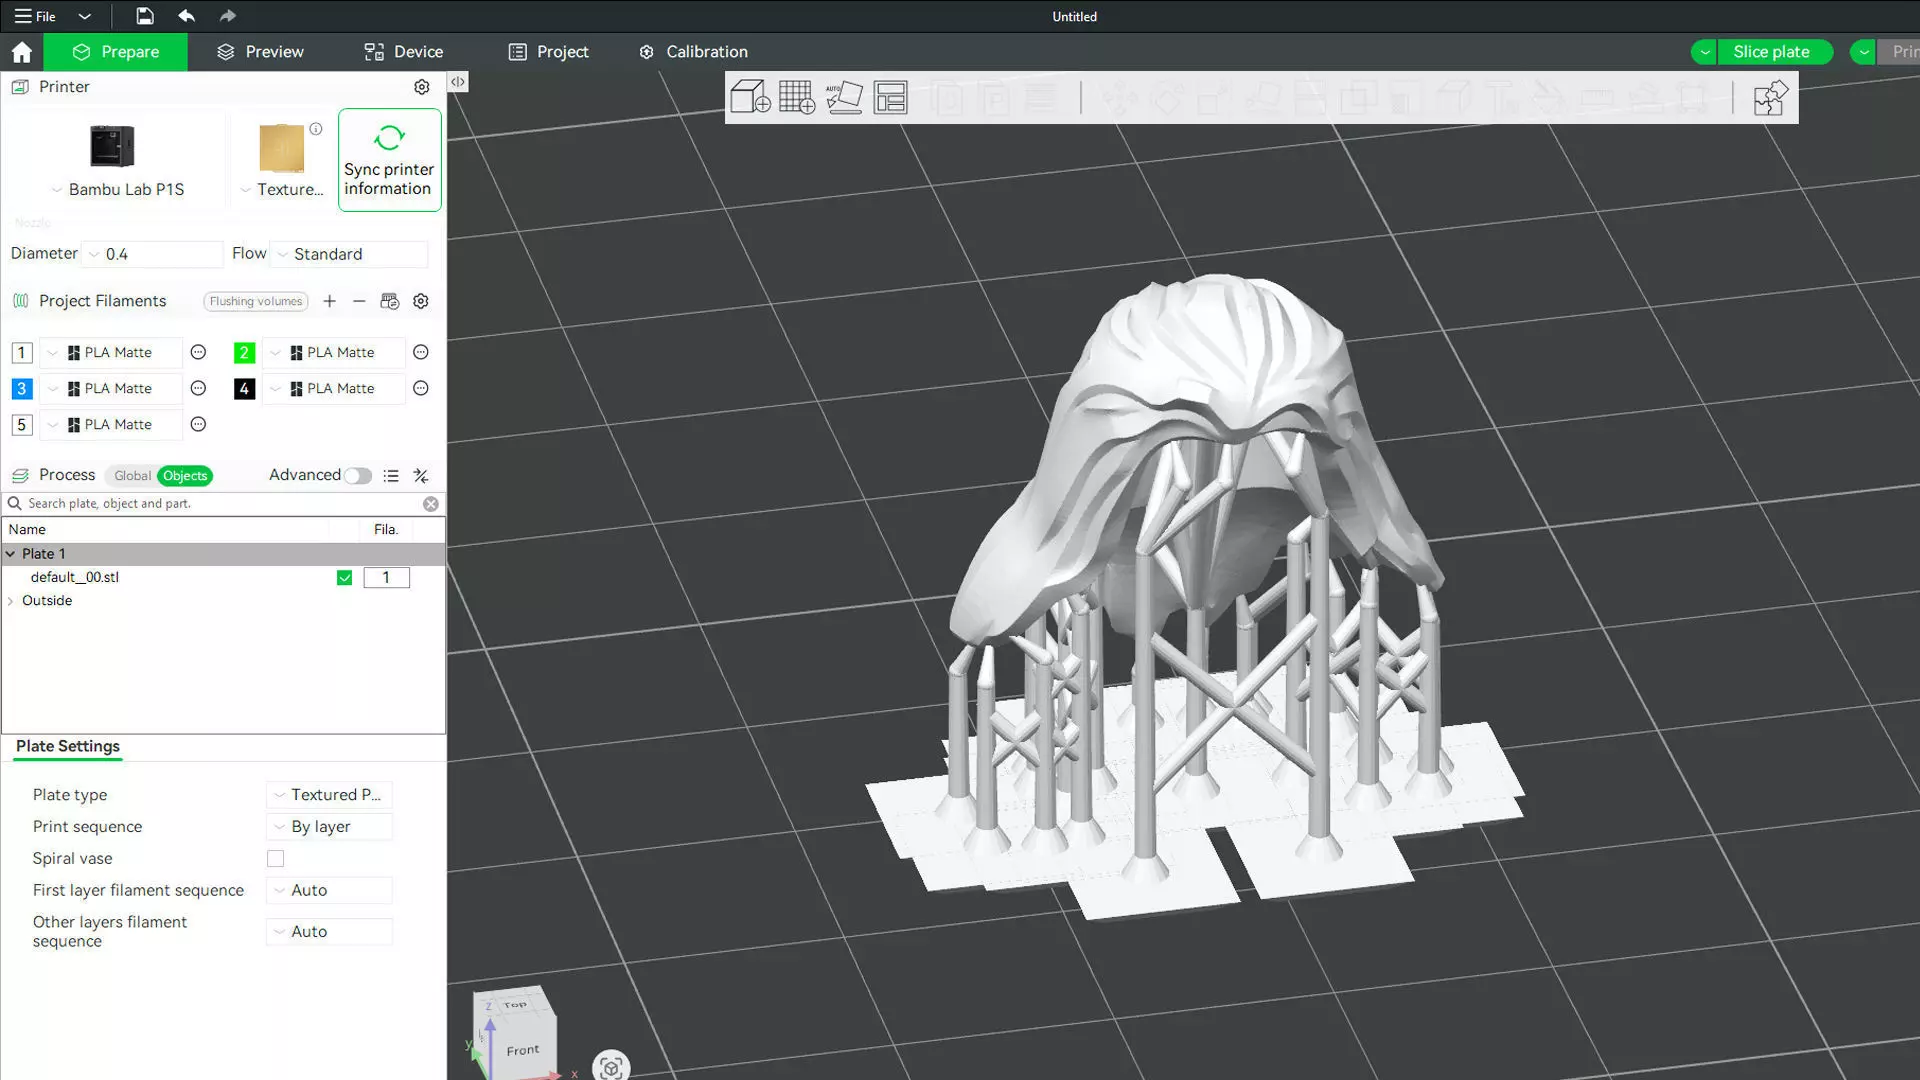The height and width of the screenshot is (1080, 1920).
Task: Expand the Outside tree item
Action: pos(11,601)
